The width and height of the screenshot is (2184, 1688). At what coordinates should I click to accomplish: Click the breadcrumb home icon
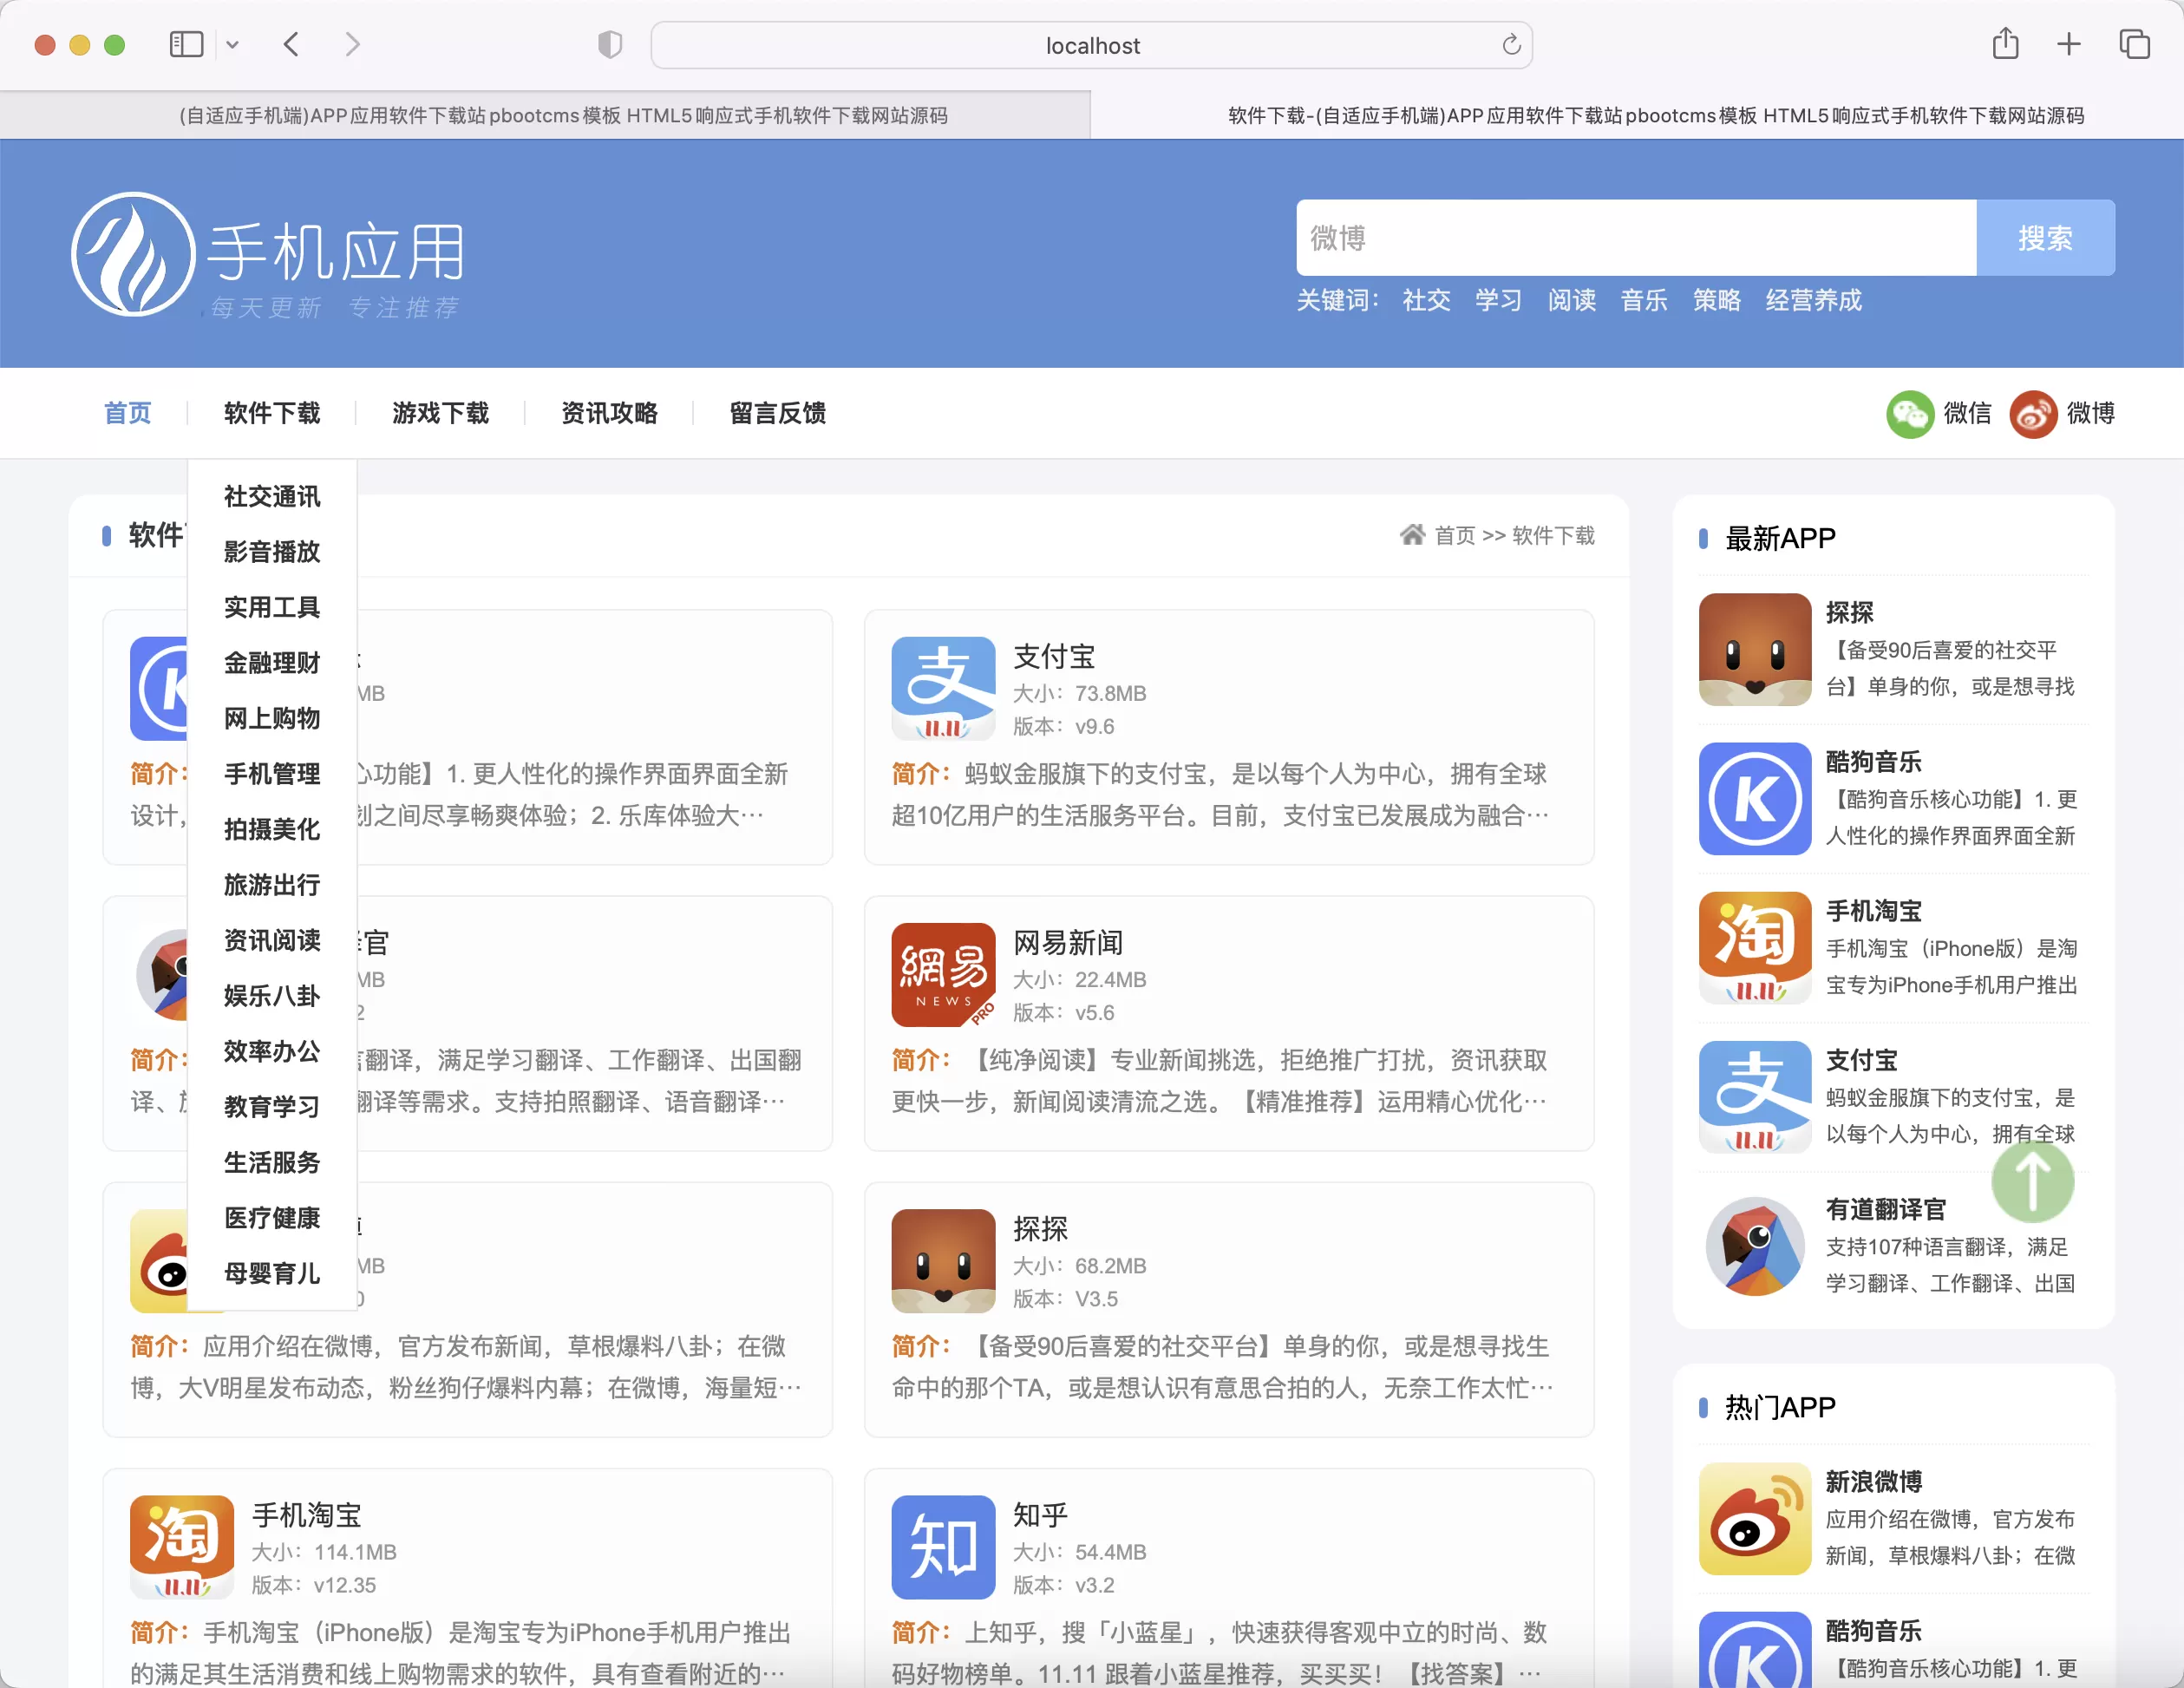[1412, 534]
